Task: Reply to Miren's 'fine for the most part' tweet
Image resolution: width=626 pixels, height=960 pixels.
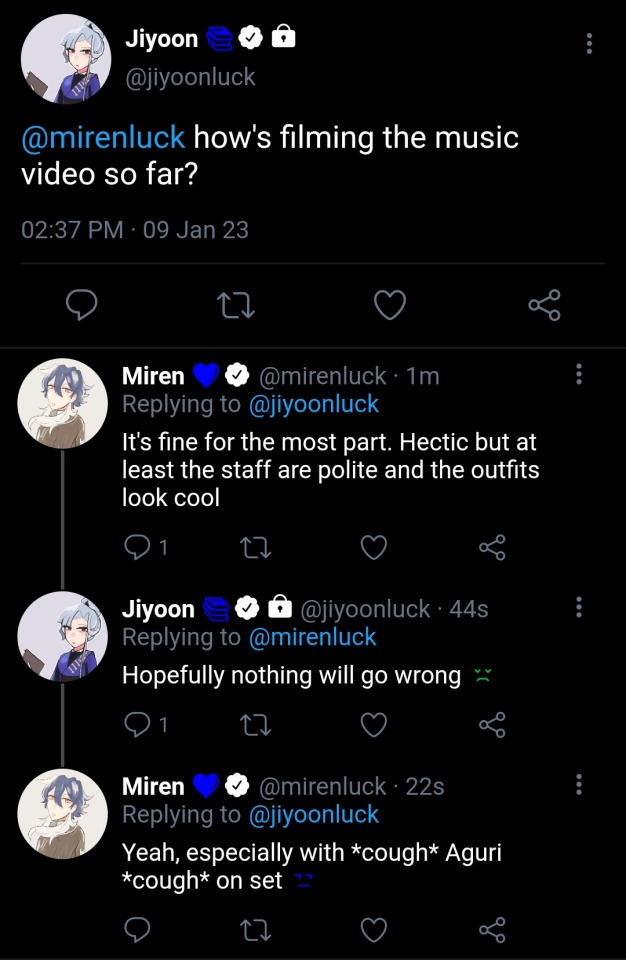Action: tap(135, 547)
